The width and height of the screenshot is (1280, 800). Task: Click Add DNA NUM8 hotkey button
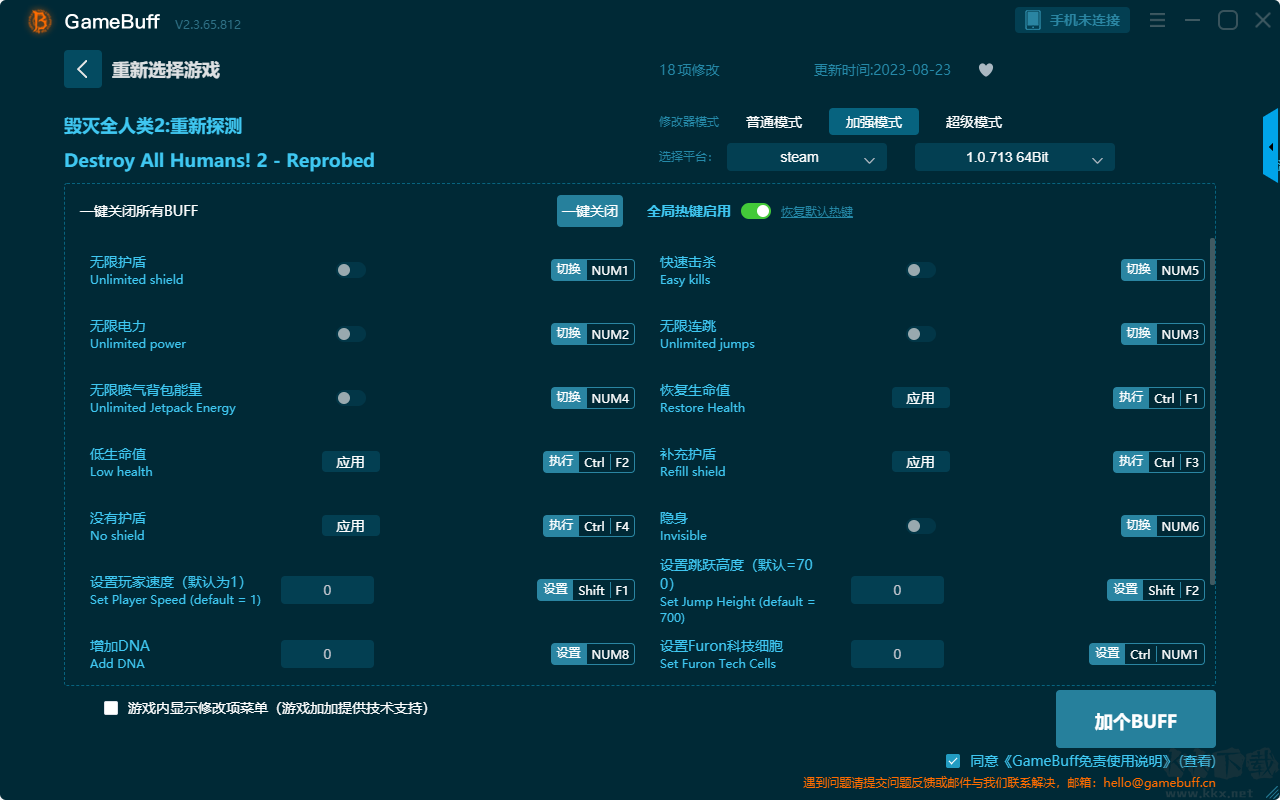point(593,654)
